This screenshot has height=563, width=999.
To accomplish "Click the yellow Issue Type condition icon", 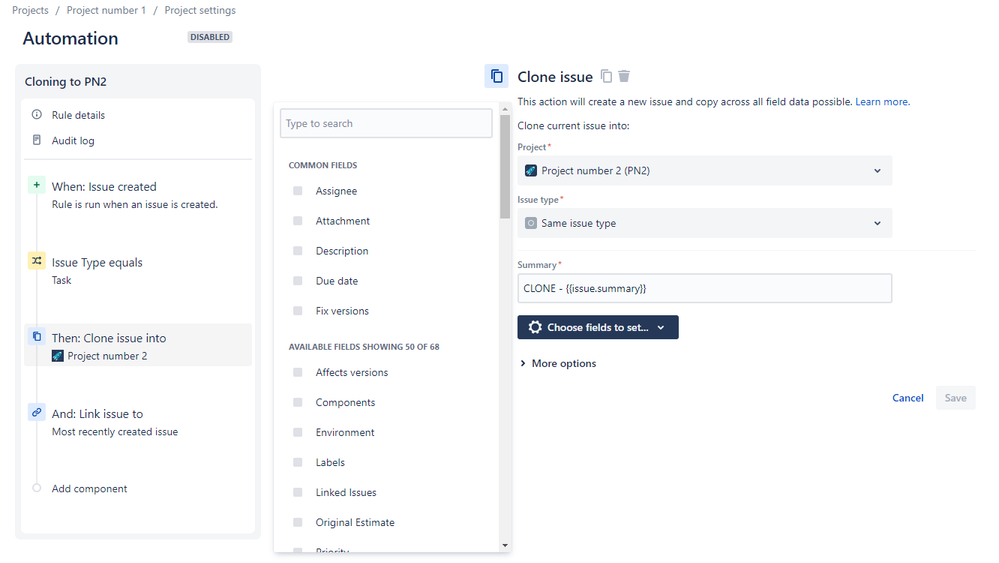I will pos(36,261).
